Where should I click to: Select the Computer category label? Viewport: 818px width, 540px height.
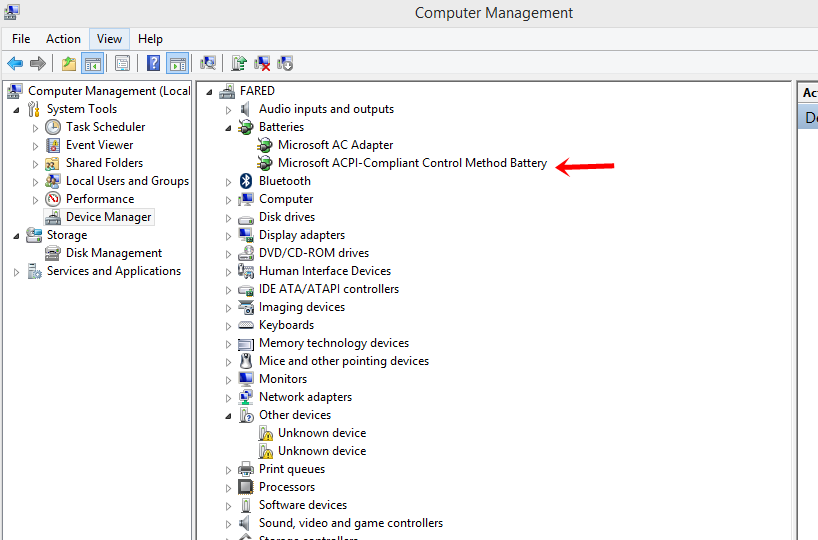(x=286, y=199)
